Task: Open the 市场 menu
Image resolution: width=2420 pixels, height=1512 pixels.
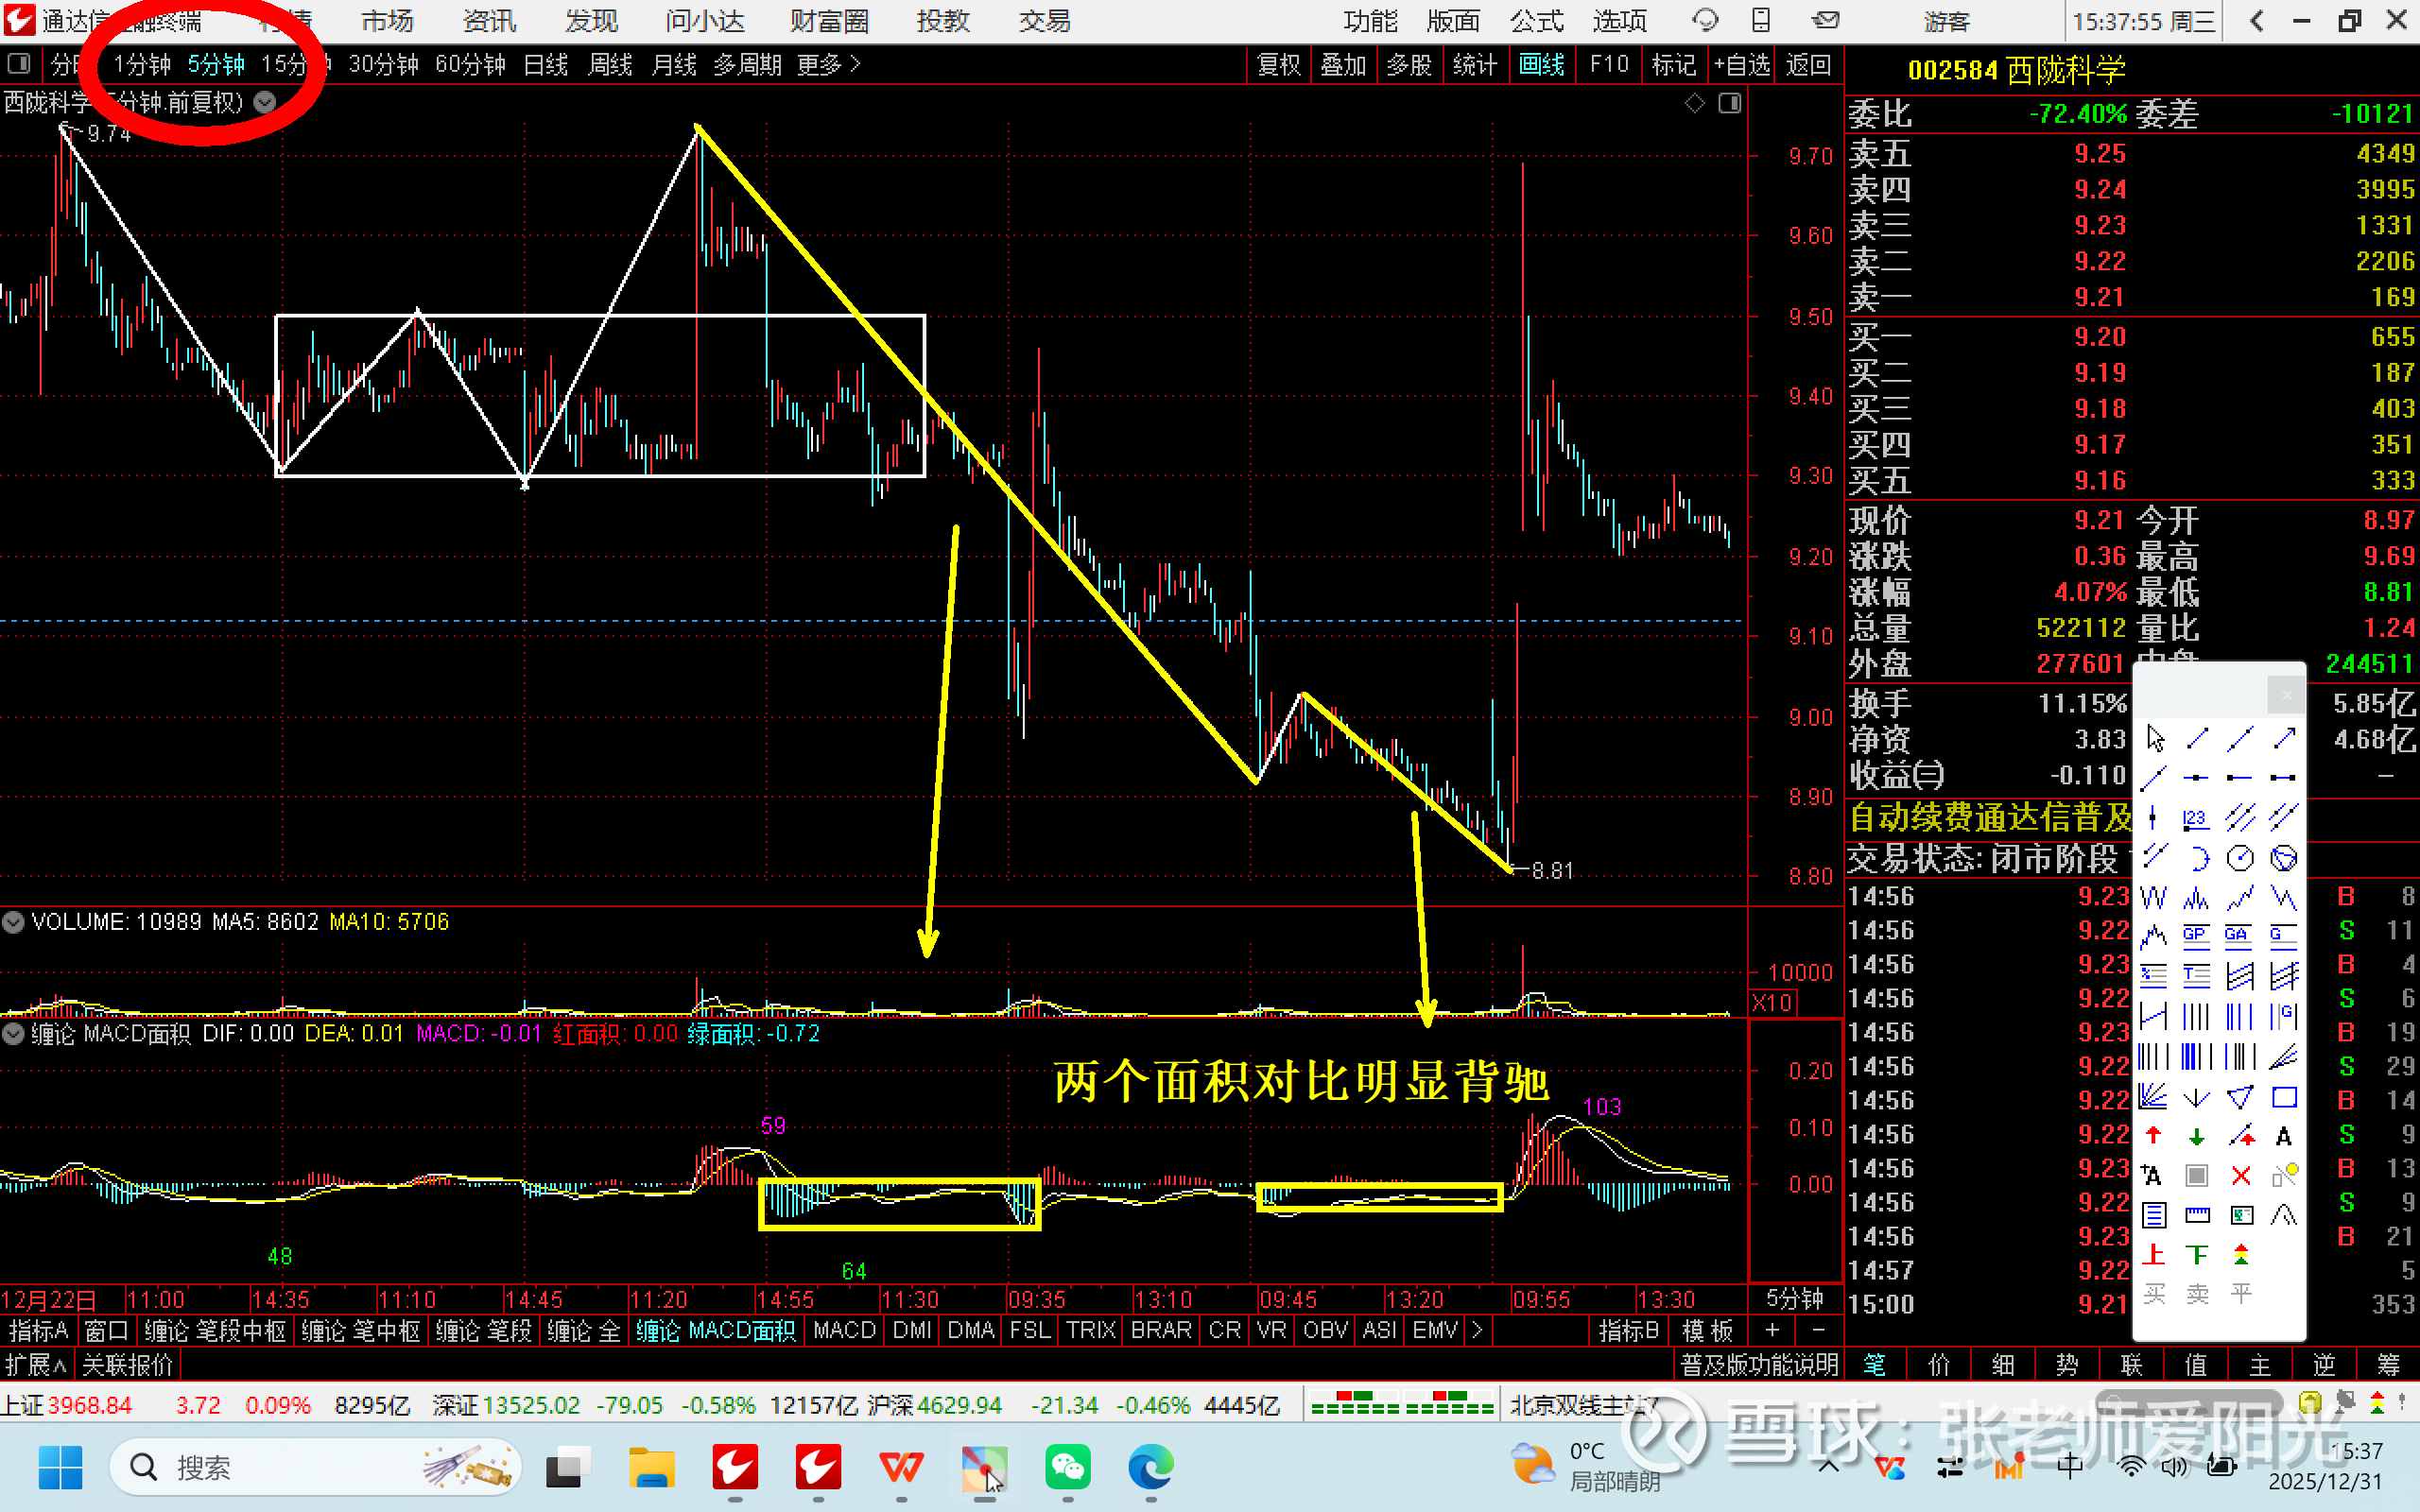Action: click(x=387, y=21)
